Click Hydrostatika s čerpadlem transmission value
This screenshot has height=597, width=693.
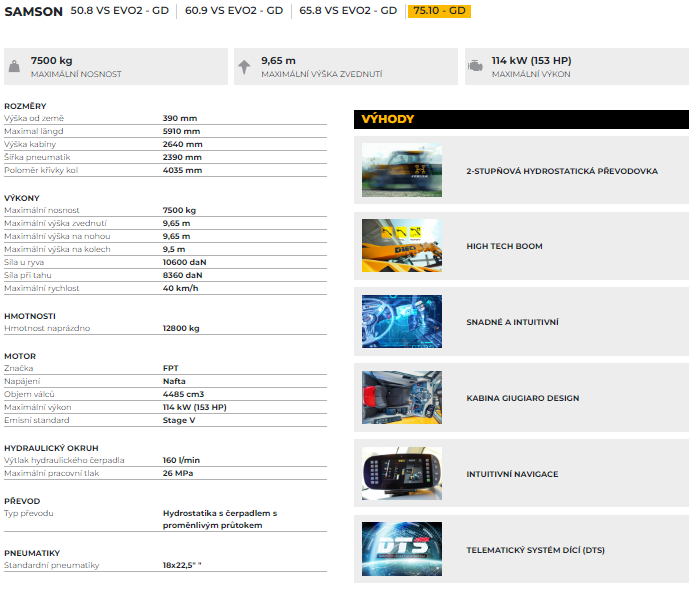click(220, 519)
